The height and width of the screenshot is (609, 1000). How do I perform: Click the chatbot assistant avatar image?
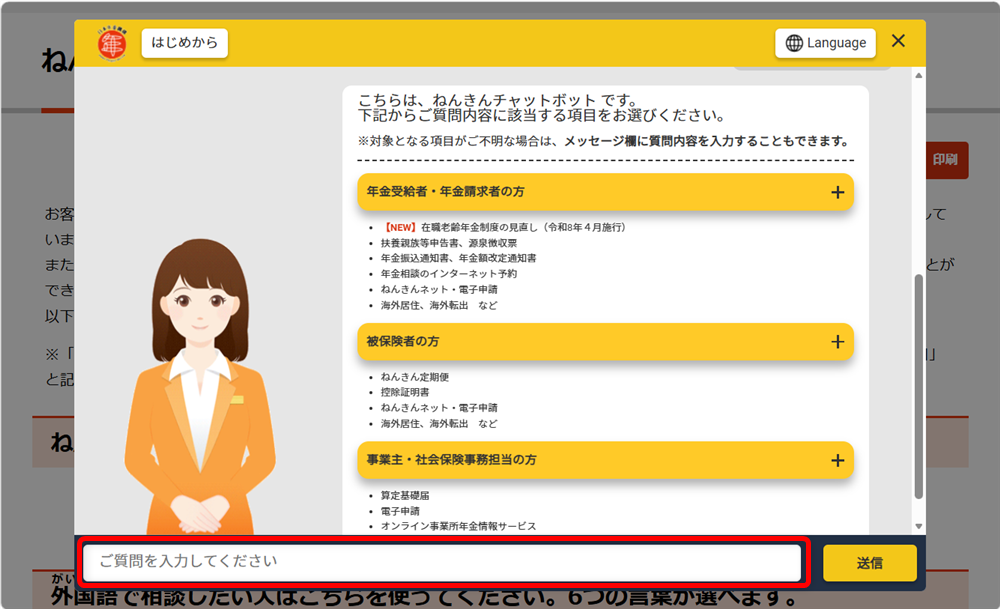(200, 386)
